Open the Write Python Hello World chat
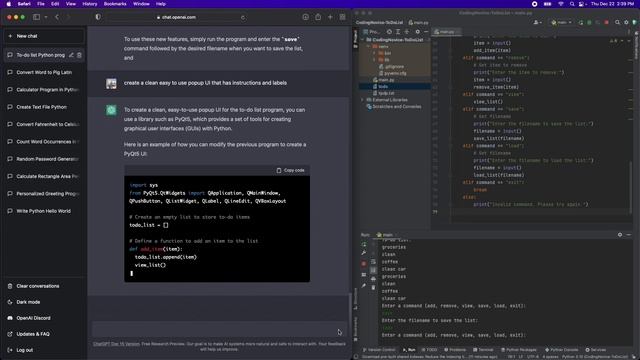This screenshot has height=360, width=640. (44, 211)
